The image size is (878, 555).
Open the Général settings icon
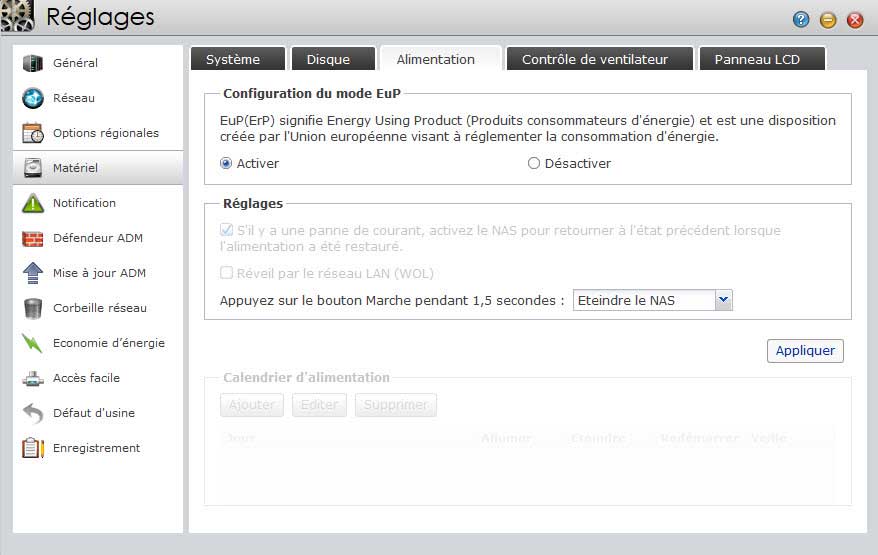[33, 63]
